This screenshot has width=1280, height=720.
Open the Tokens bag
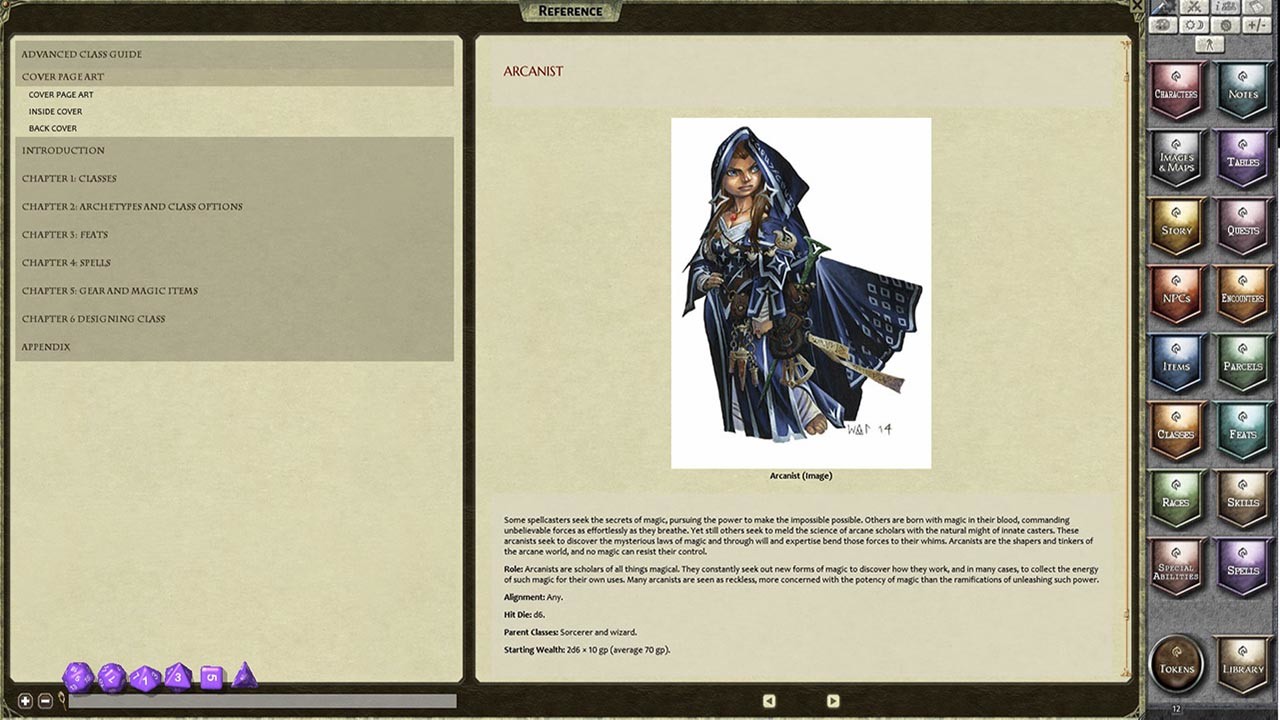[x=1176, y=664]
